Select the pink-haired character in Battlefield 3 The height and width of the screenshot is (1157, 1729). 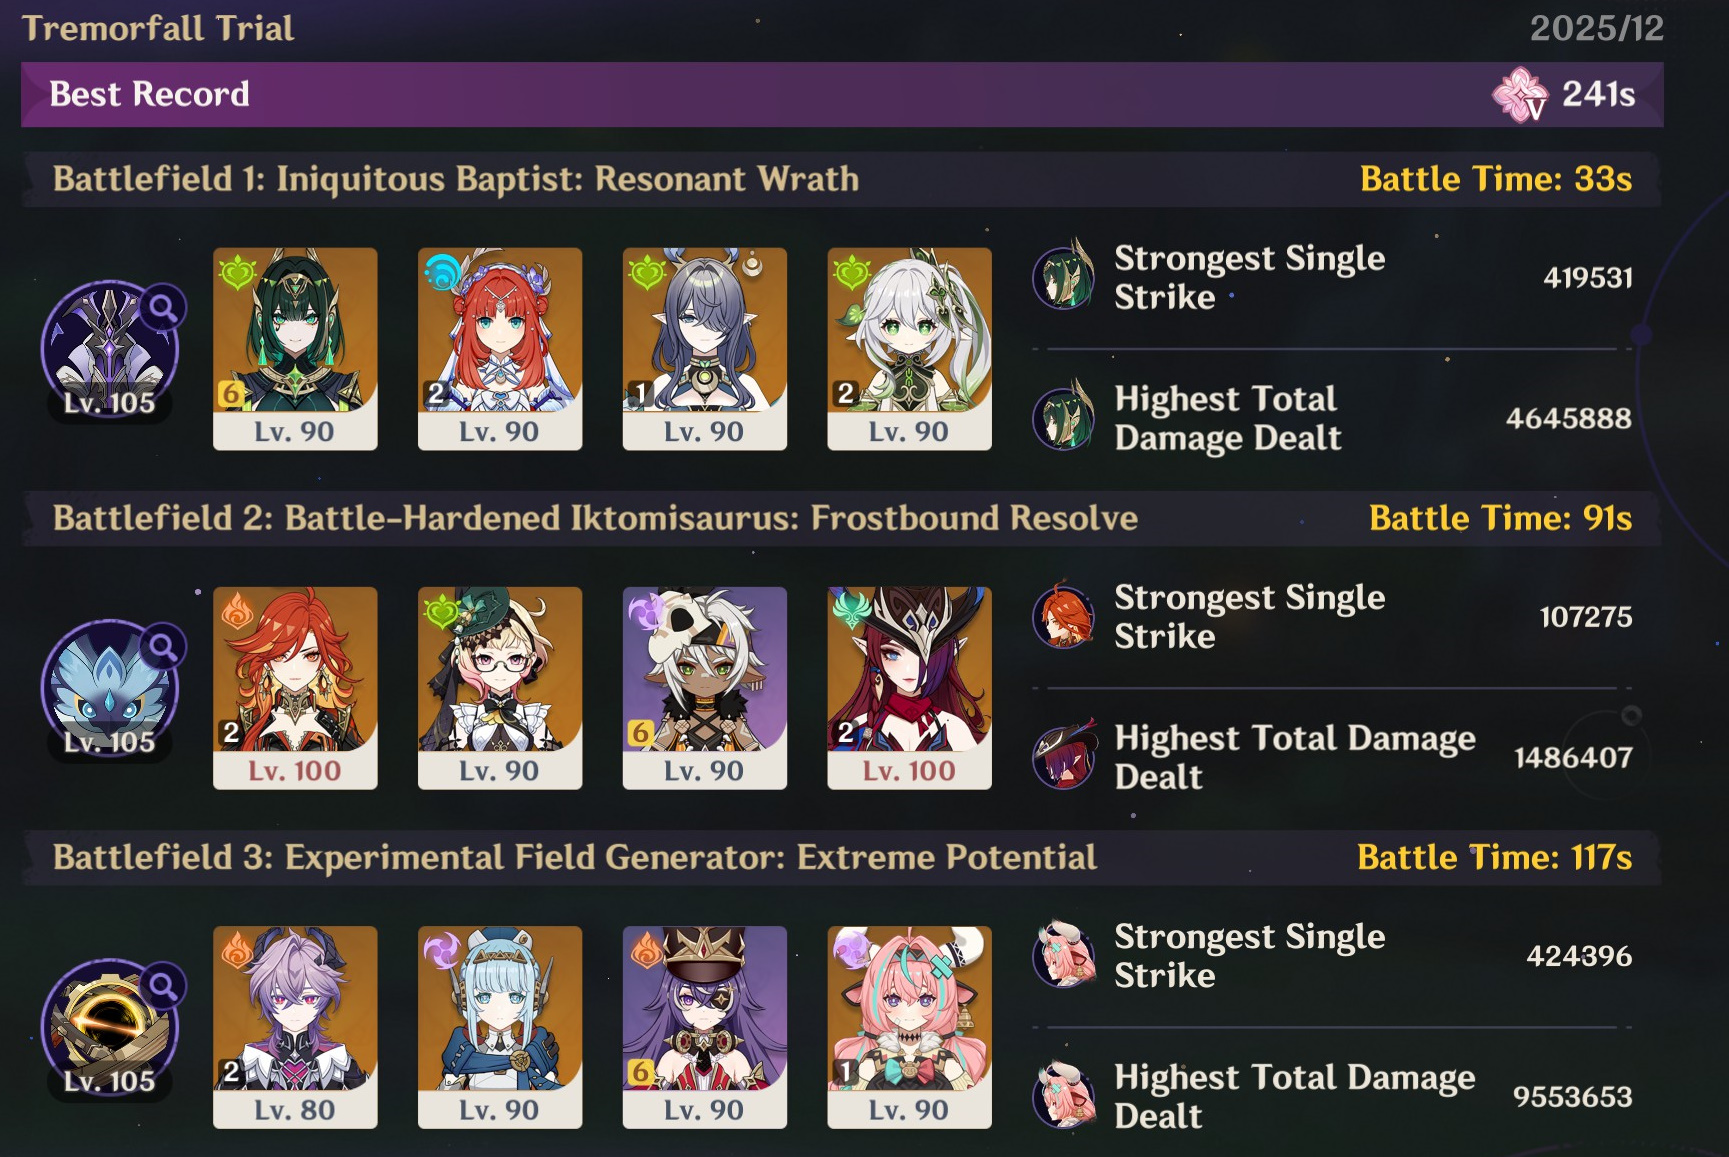pyautogui.click(x=909, y=1027)
